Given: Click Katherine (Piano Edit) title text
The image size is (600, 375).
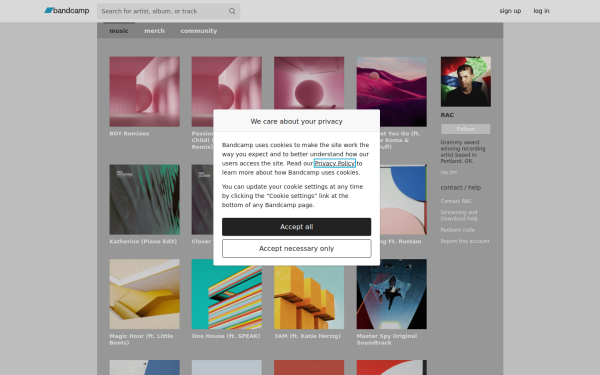Looking at the screenshot, I should [x=143, y=241].
